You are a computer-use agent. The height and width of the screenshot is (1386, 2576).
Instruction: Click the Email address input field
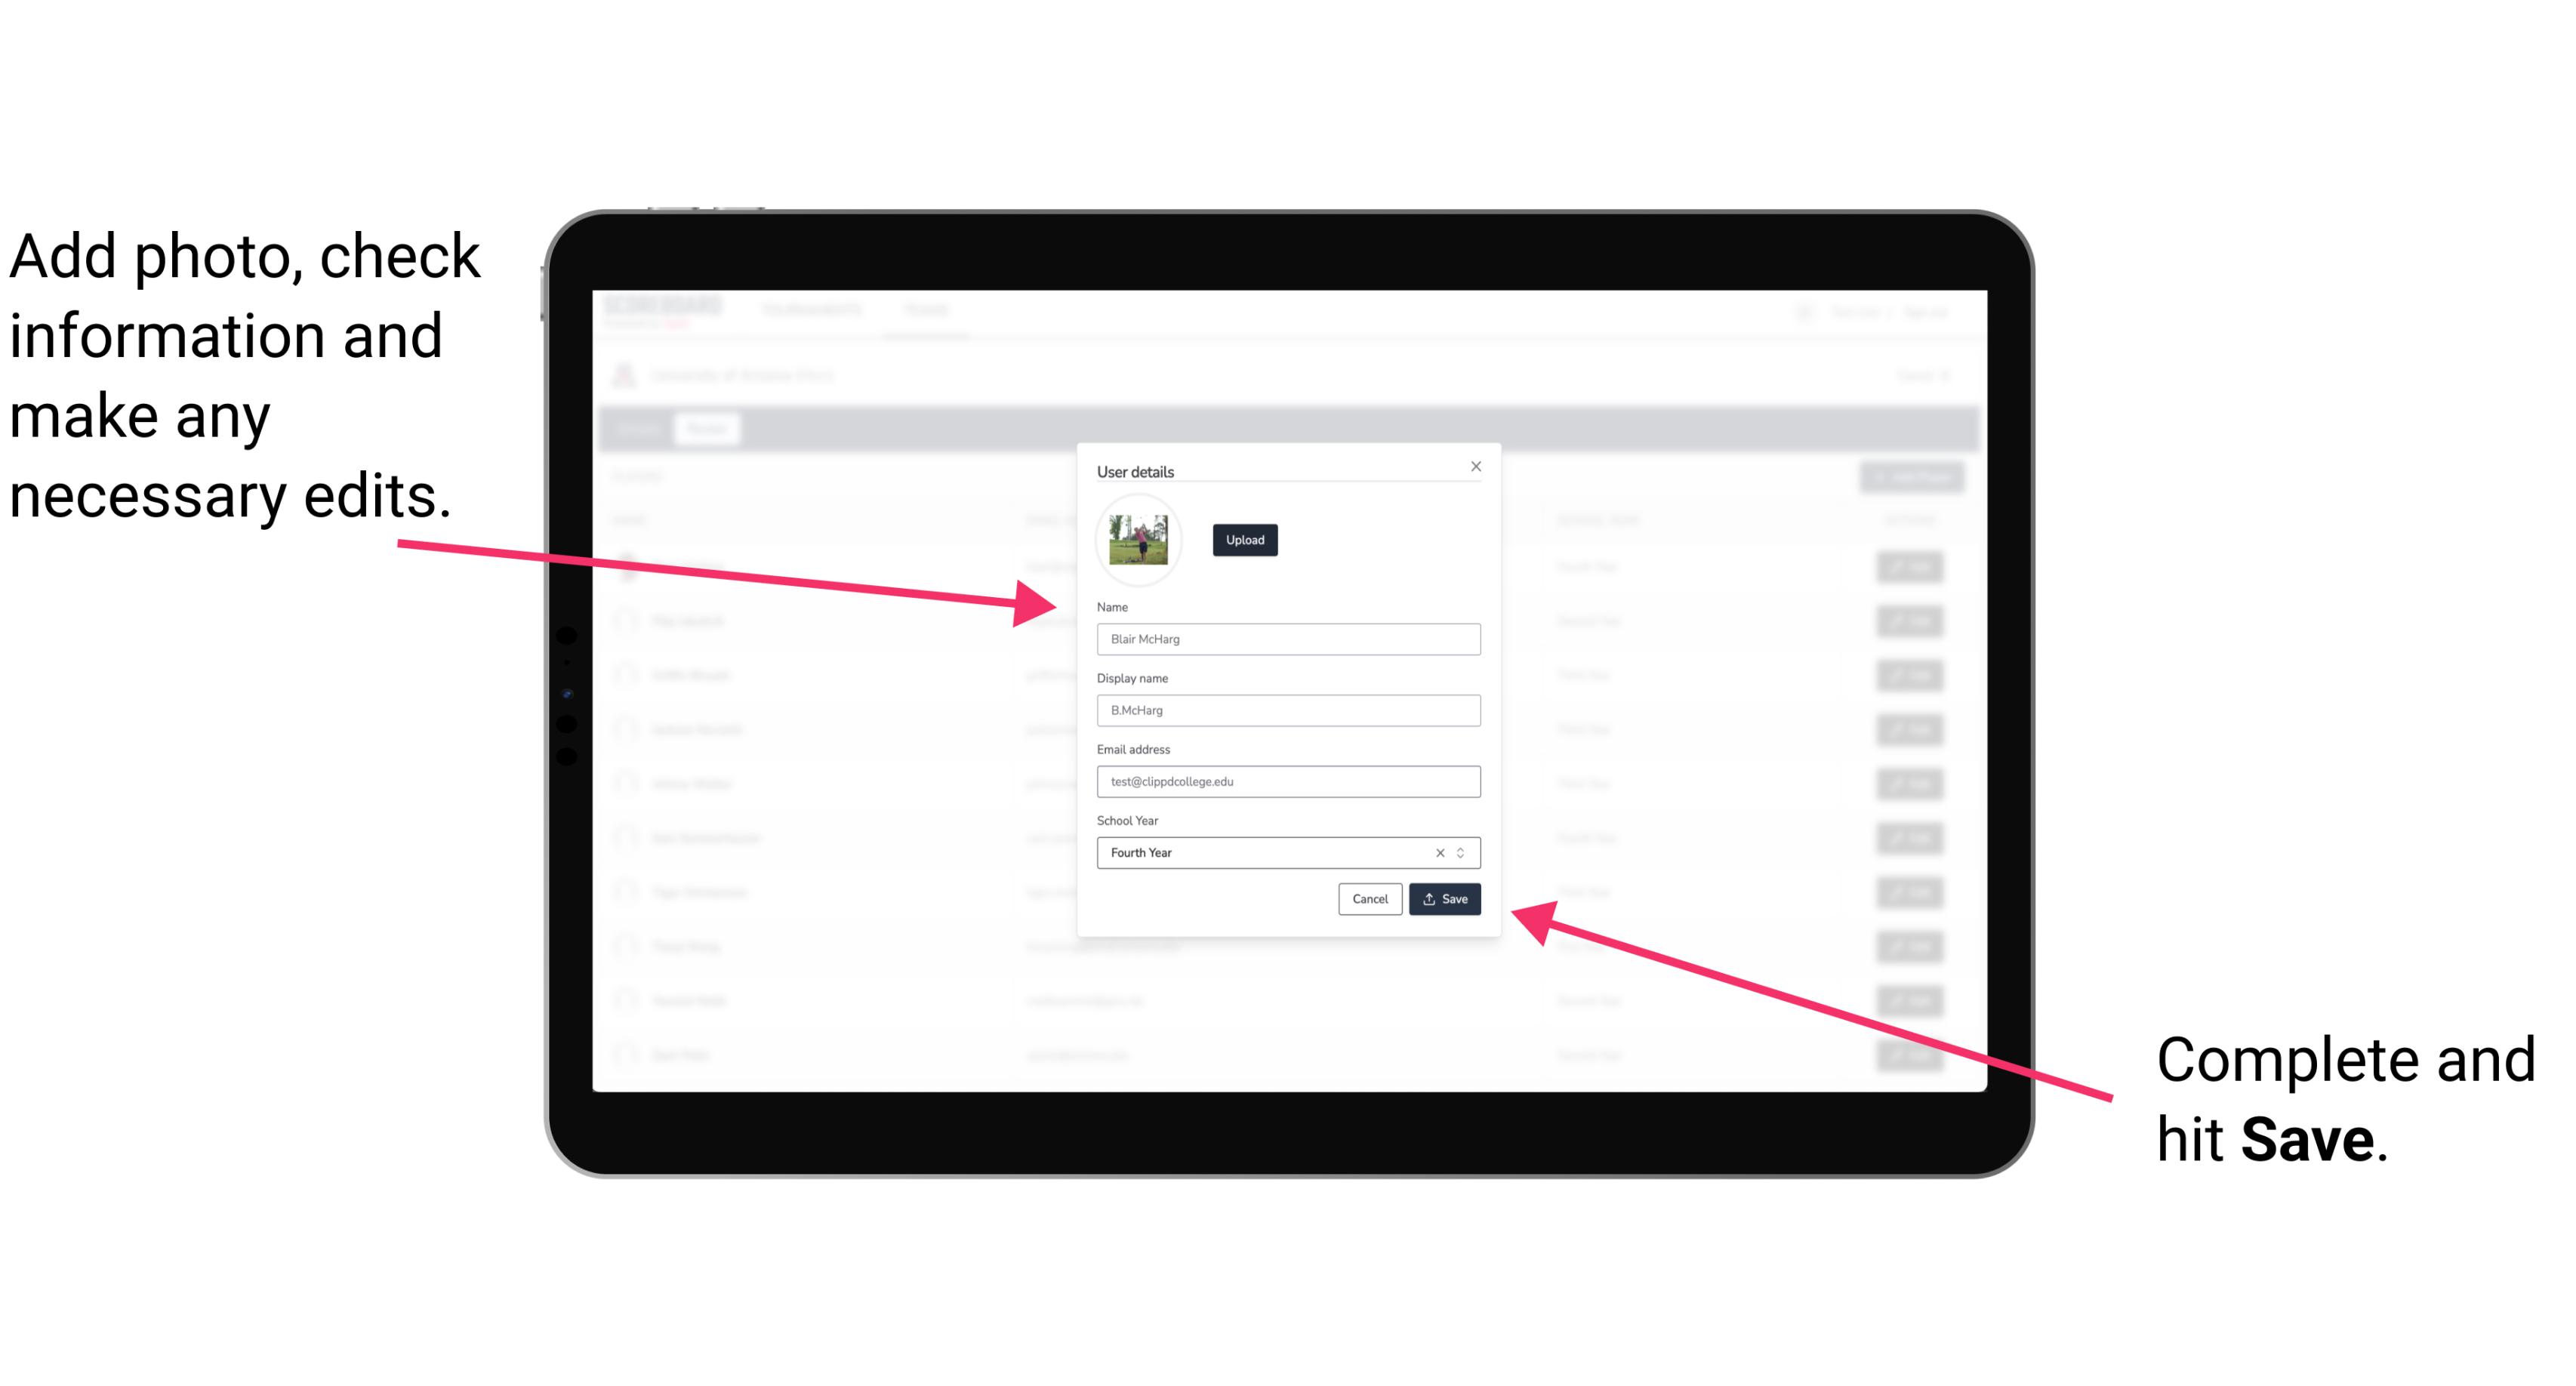click(1287, 782)
